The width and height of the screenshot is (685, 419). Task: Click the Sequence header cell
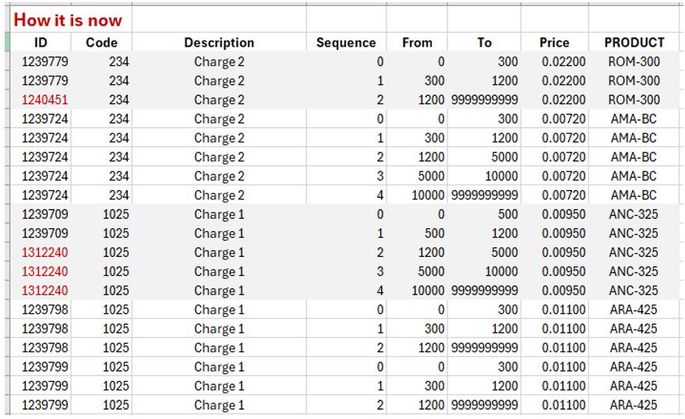(x=346, y=43)
